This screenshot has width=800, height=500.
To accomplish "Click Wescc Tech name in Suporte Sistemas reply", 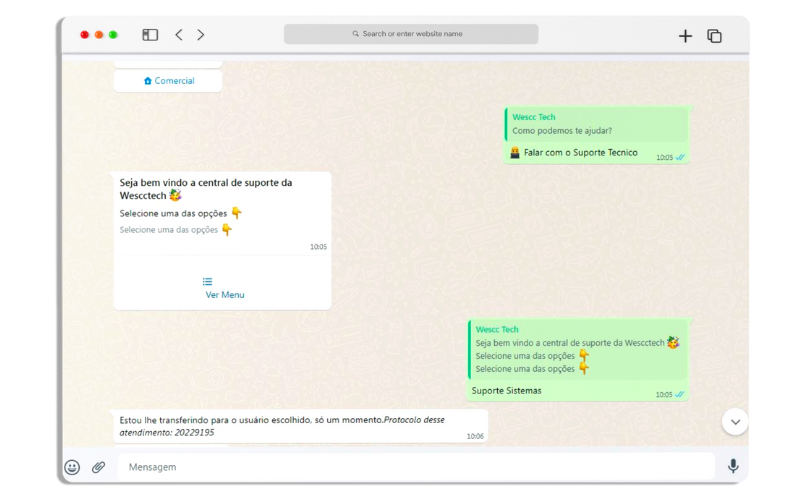I will pyautogui.click(x=497, y=330).
